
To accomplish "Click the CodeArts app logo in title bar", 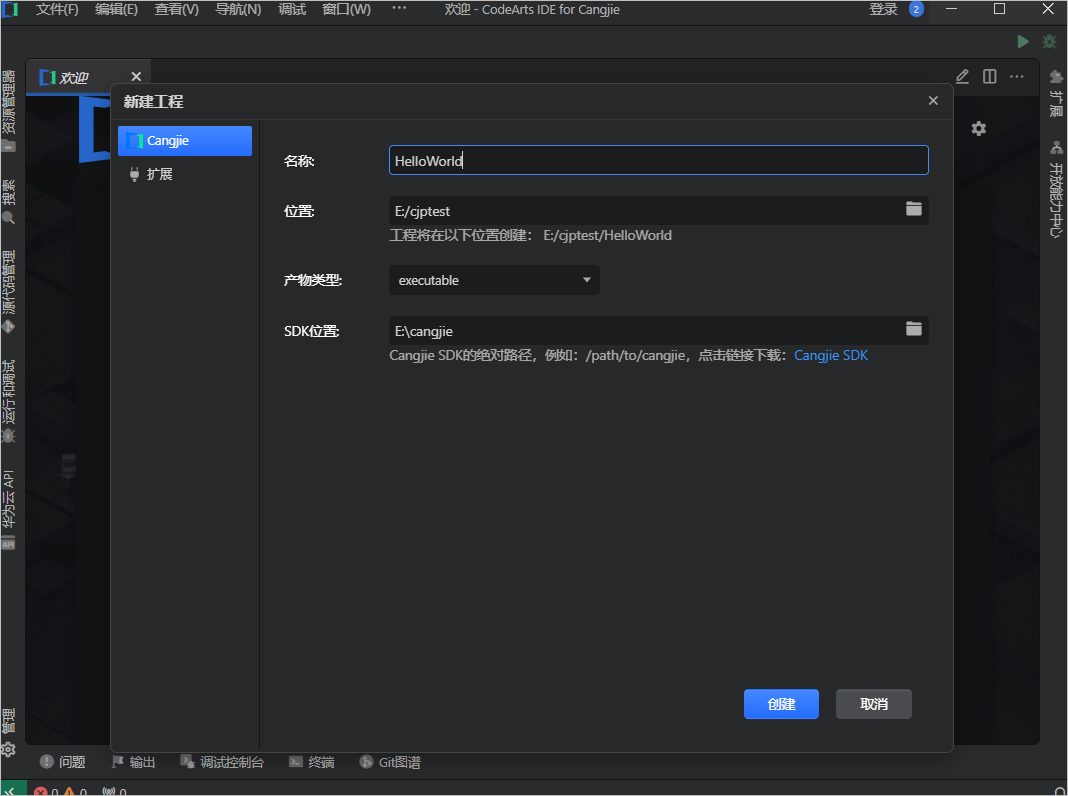I will point(10,10).
